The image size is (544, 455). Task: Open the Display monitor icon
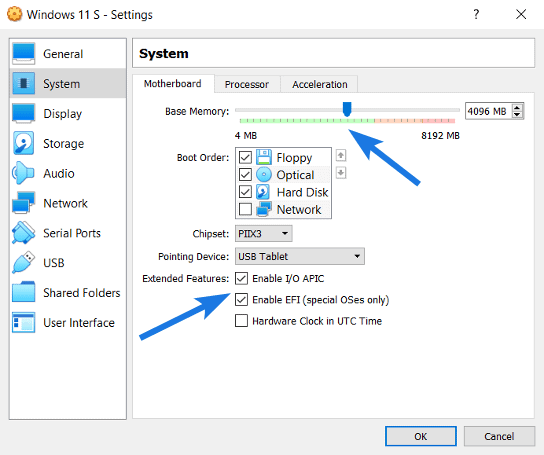coord(24,113)
